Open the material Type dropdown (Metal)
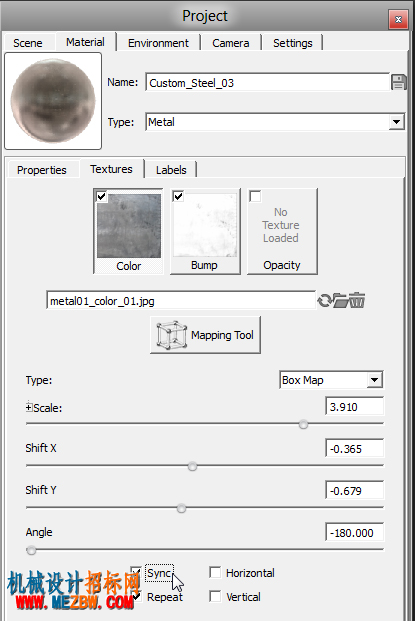The width and height of the screenshot is (415, 621). coord(396,122)
